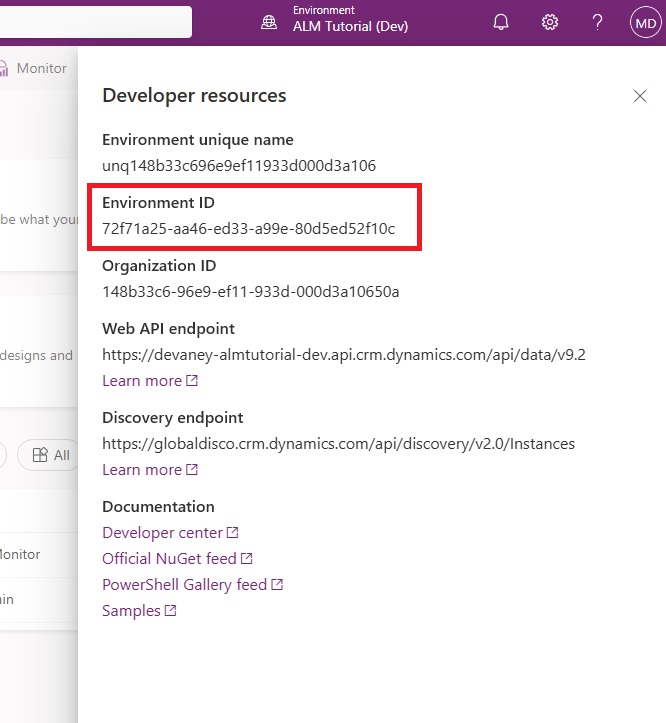Click the Environment unique name value
The width and height of the screenshot is (666, 723).
(x=239, y=166)
